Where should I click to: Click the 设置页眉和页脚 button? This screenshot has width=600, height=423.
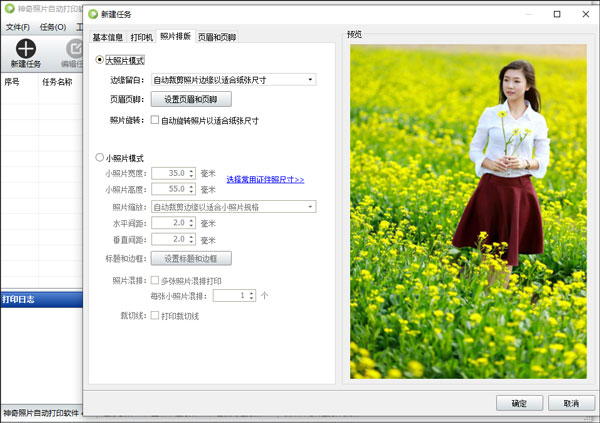pos(191,99)
